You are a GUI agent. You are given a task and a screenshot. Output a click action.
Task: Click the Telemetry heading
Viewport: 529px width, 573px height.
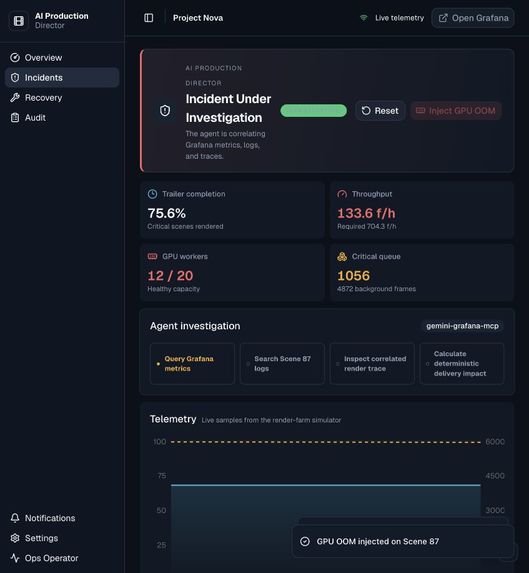click(173, 419)
